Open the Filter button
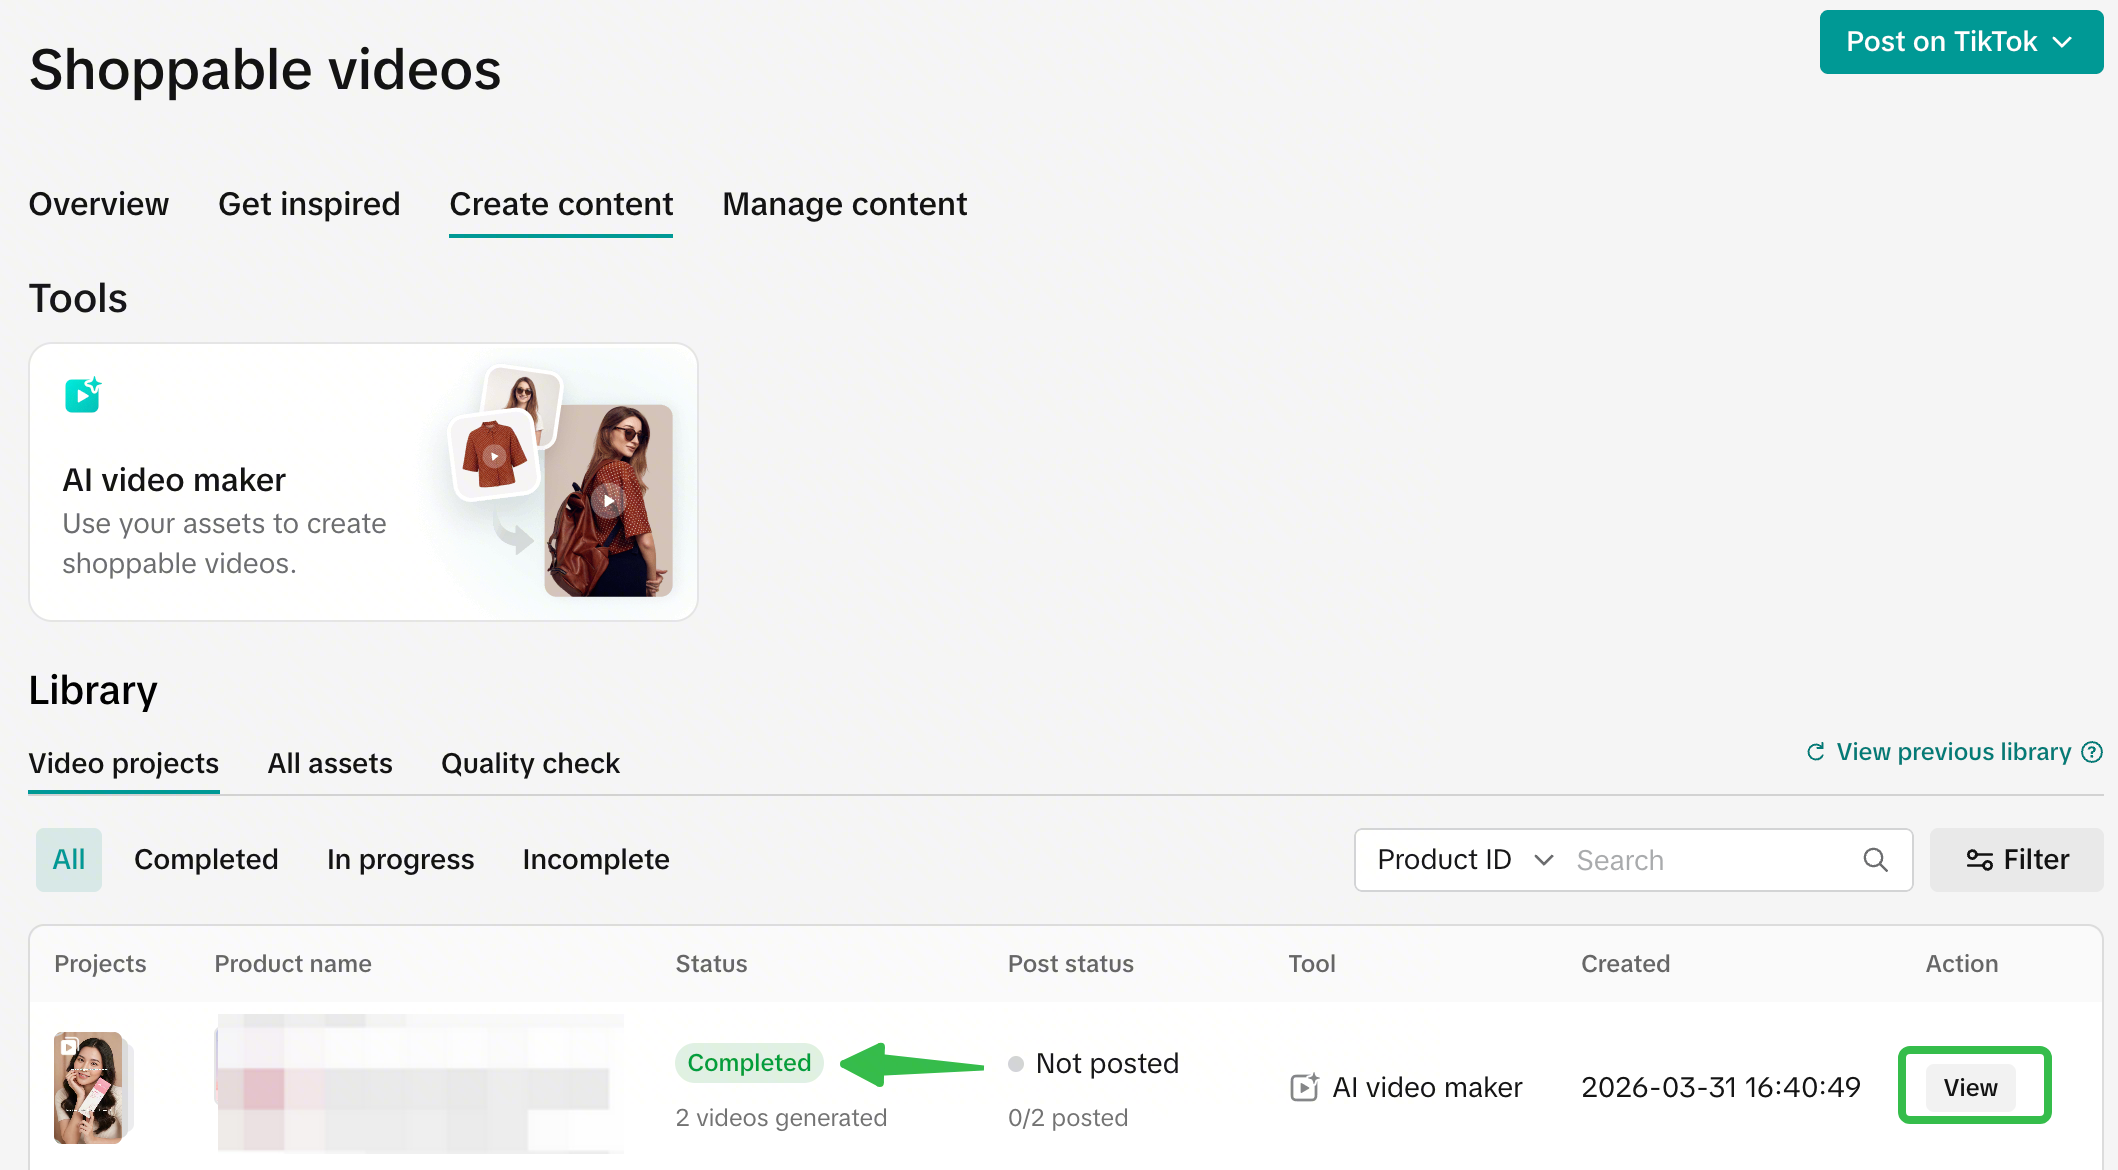The image size is (2118, 1170). pyautogui.click(x=2017, y=860)
